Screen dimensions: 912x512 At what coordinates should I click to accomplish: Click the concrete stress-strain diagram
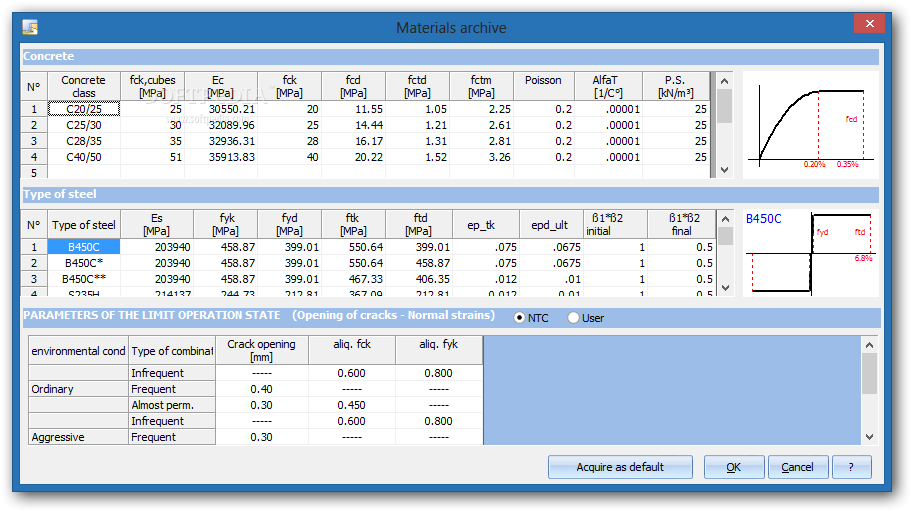[811, 125]
